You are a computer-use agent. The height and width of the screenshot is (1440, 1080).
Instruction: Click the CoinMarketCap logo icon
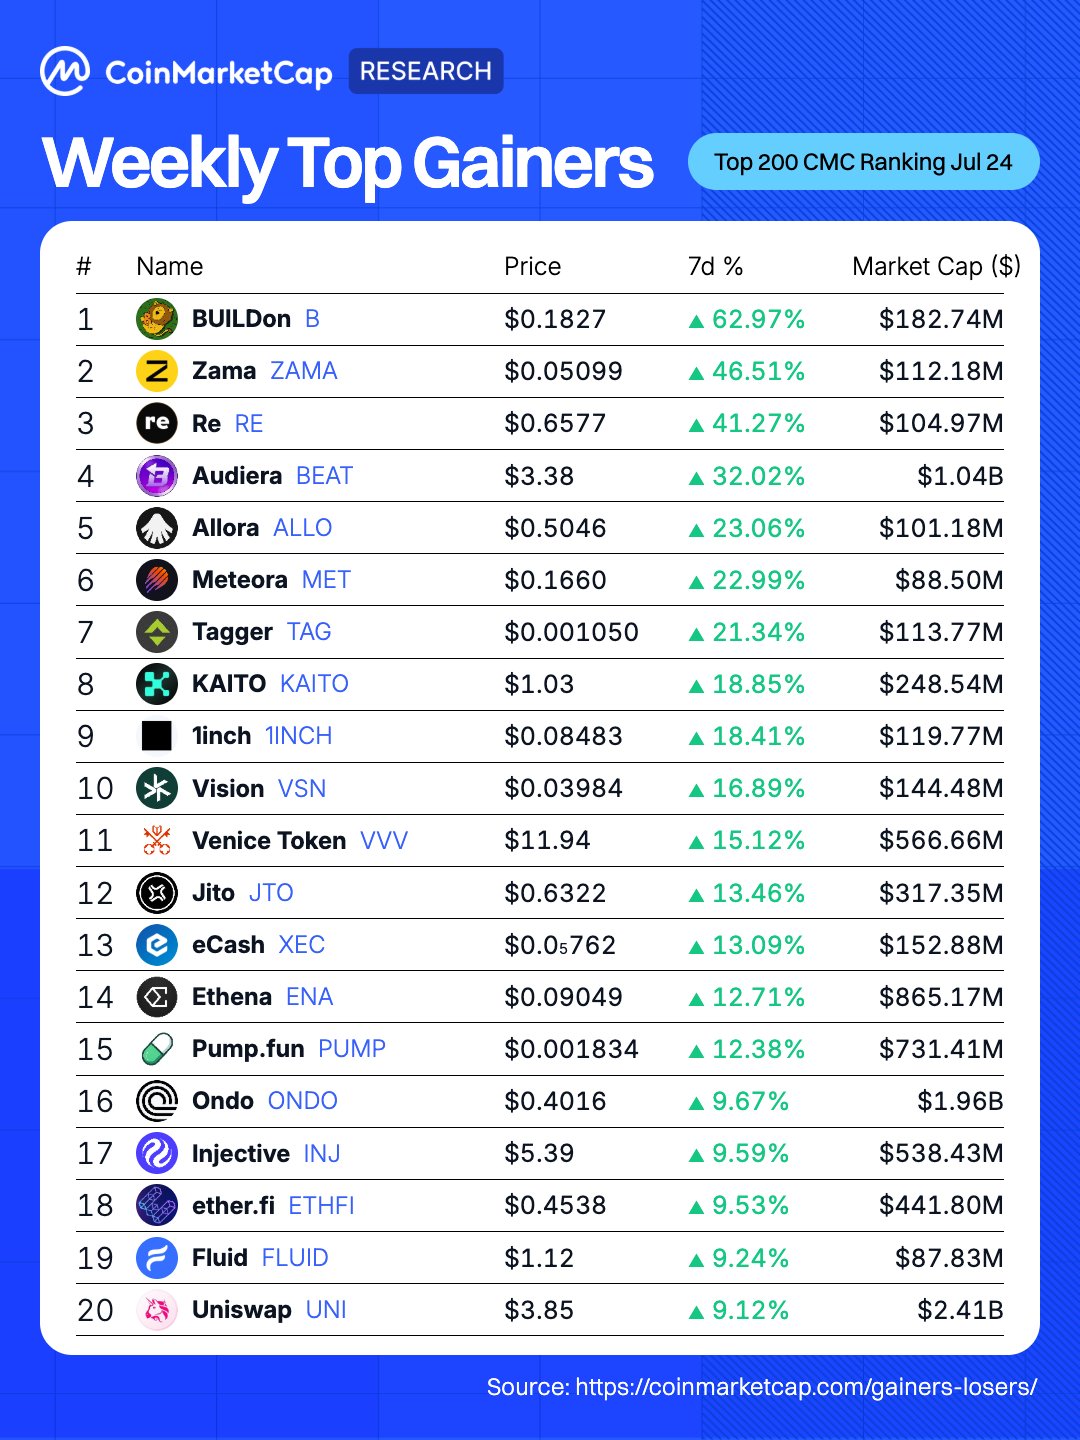point(65,71)
